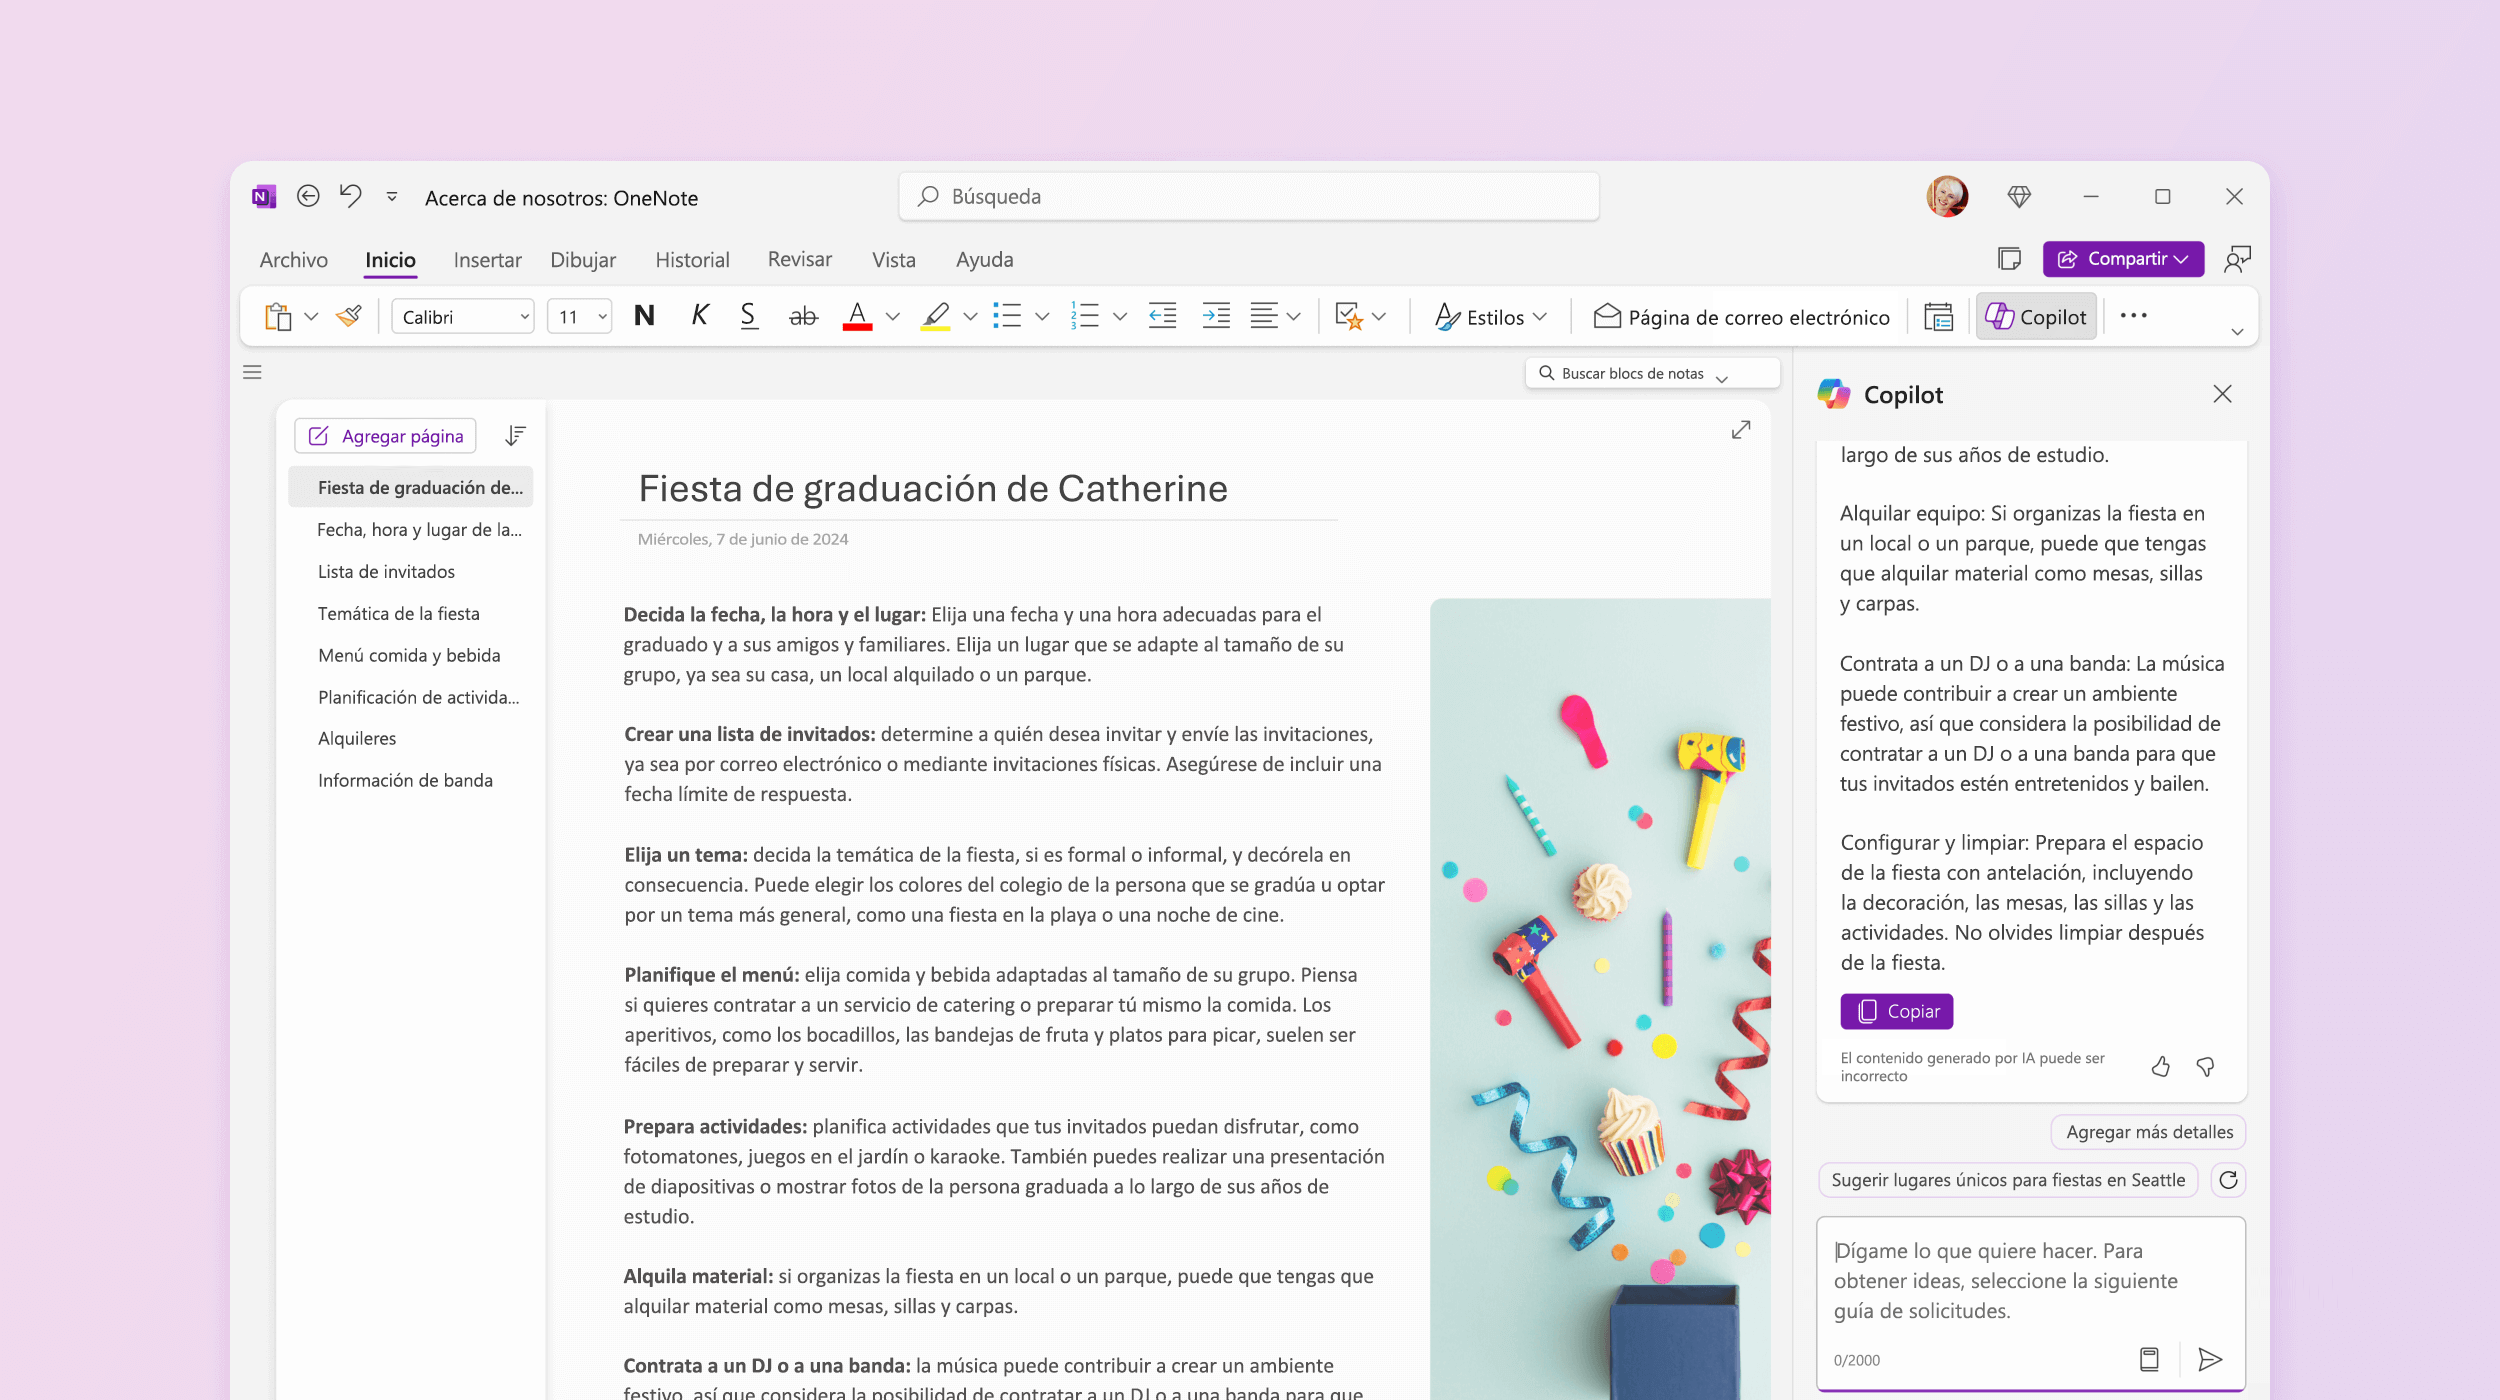Viewport: 2500px width, 1400px height.
Task: Open the comments person icon
Action: pos(2237,259)
